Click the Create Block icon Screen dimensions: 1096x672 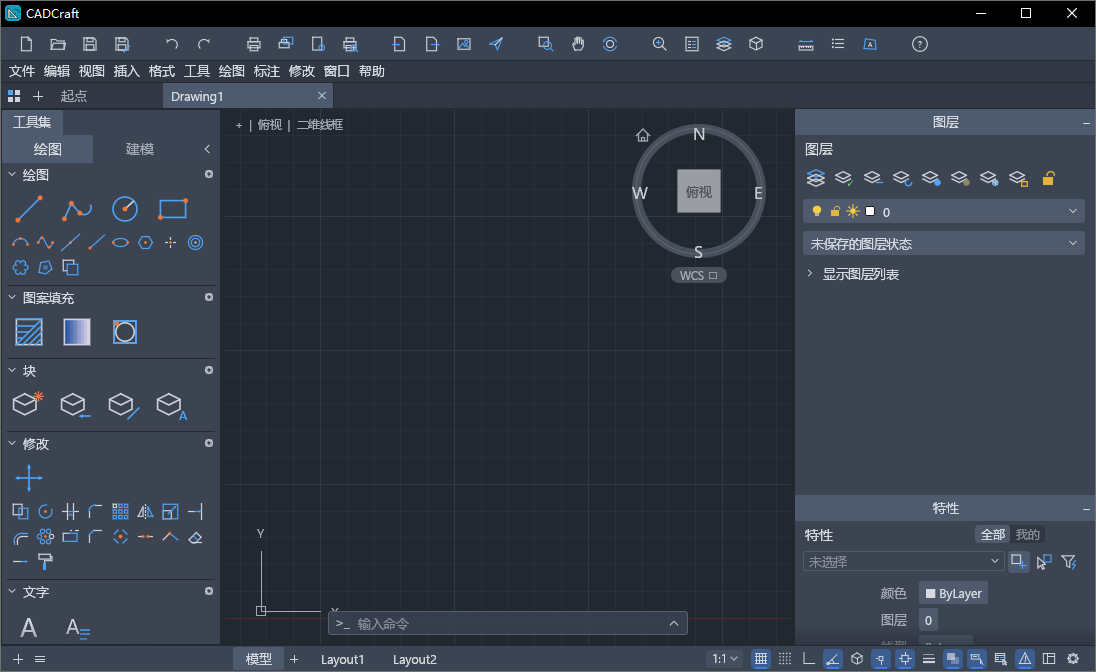tap(28, 403)
